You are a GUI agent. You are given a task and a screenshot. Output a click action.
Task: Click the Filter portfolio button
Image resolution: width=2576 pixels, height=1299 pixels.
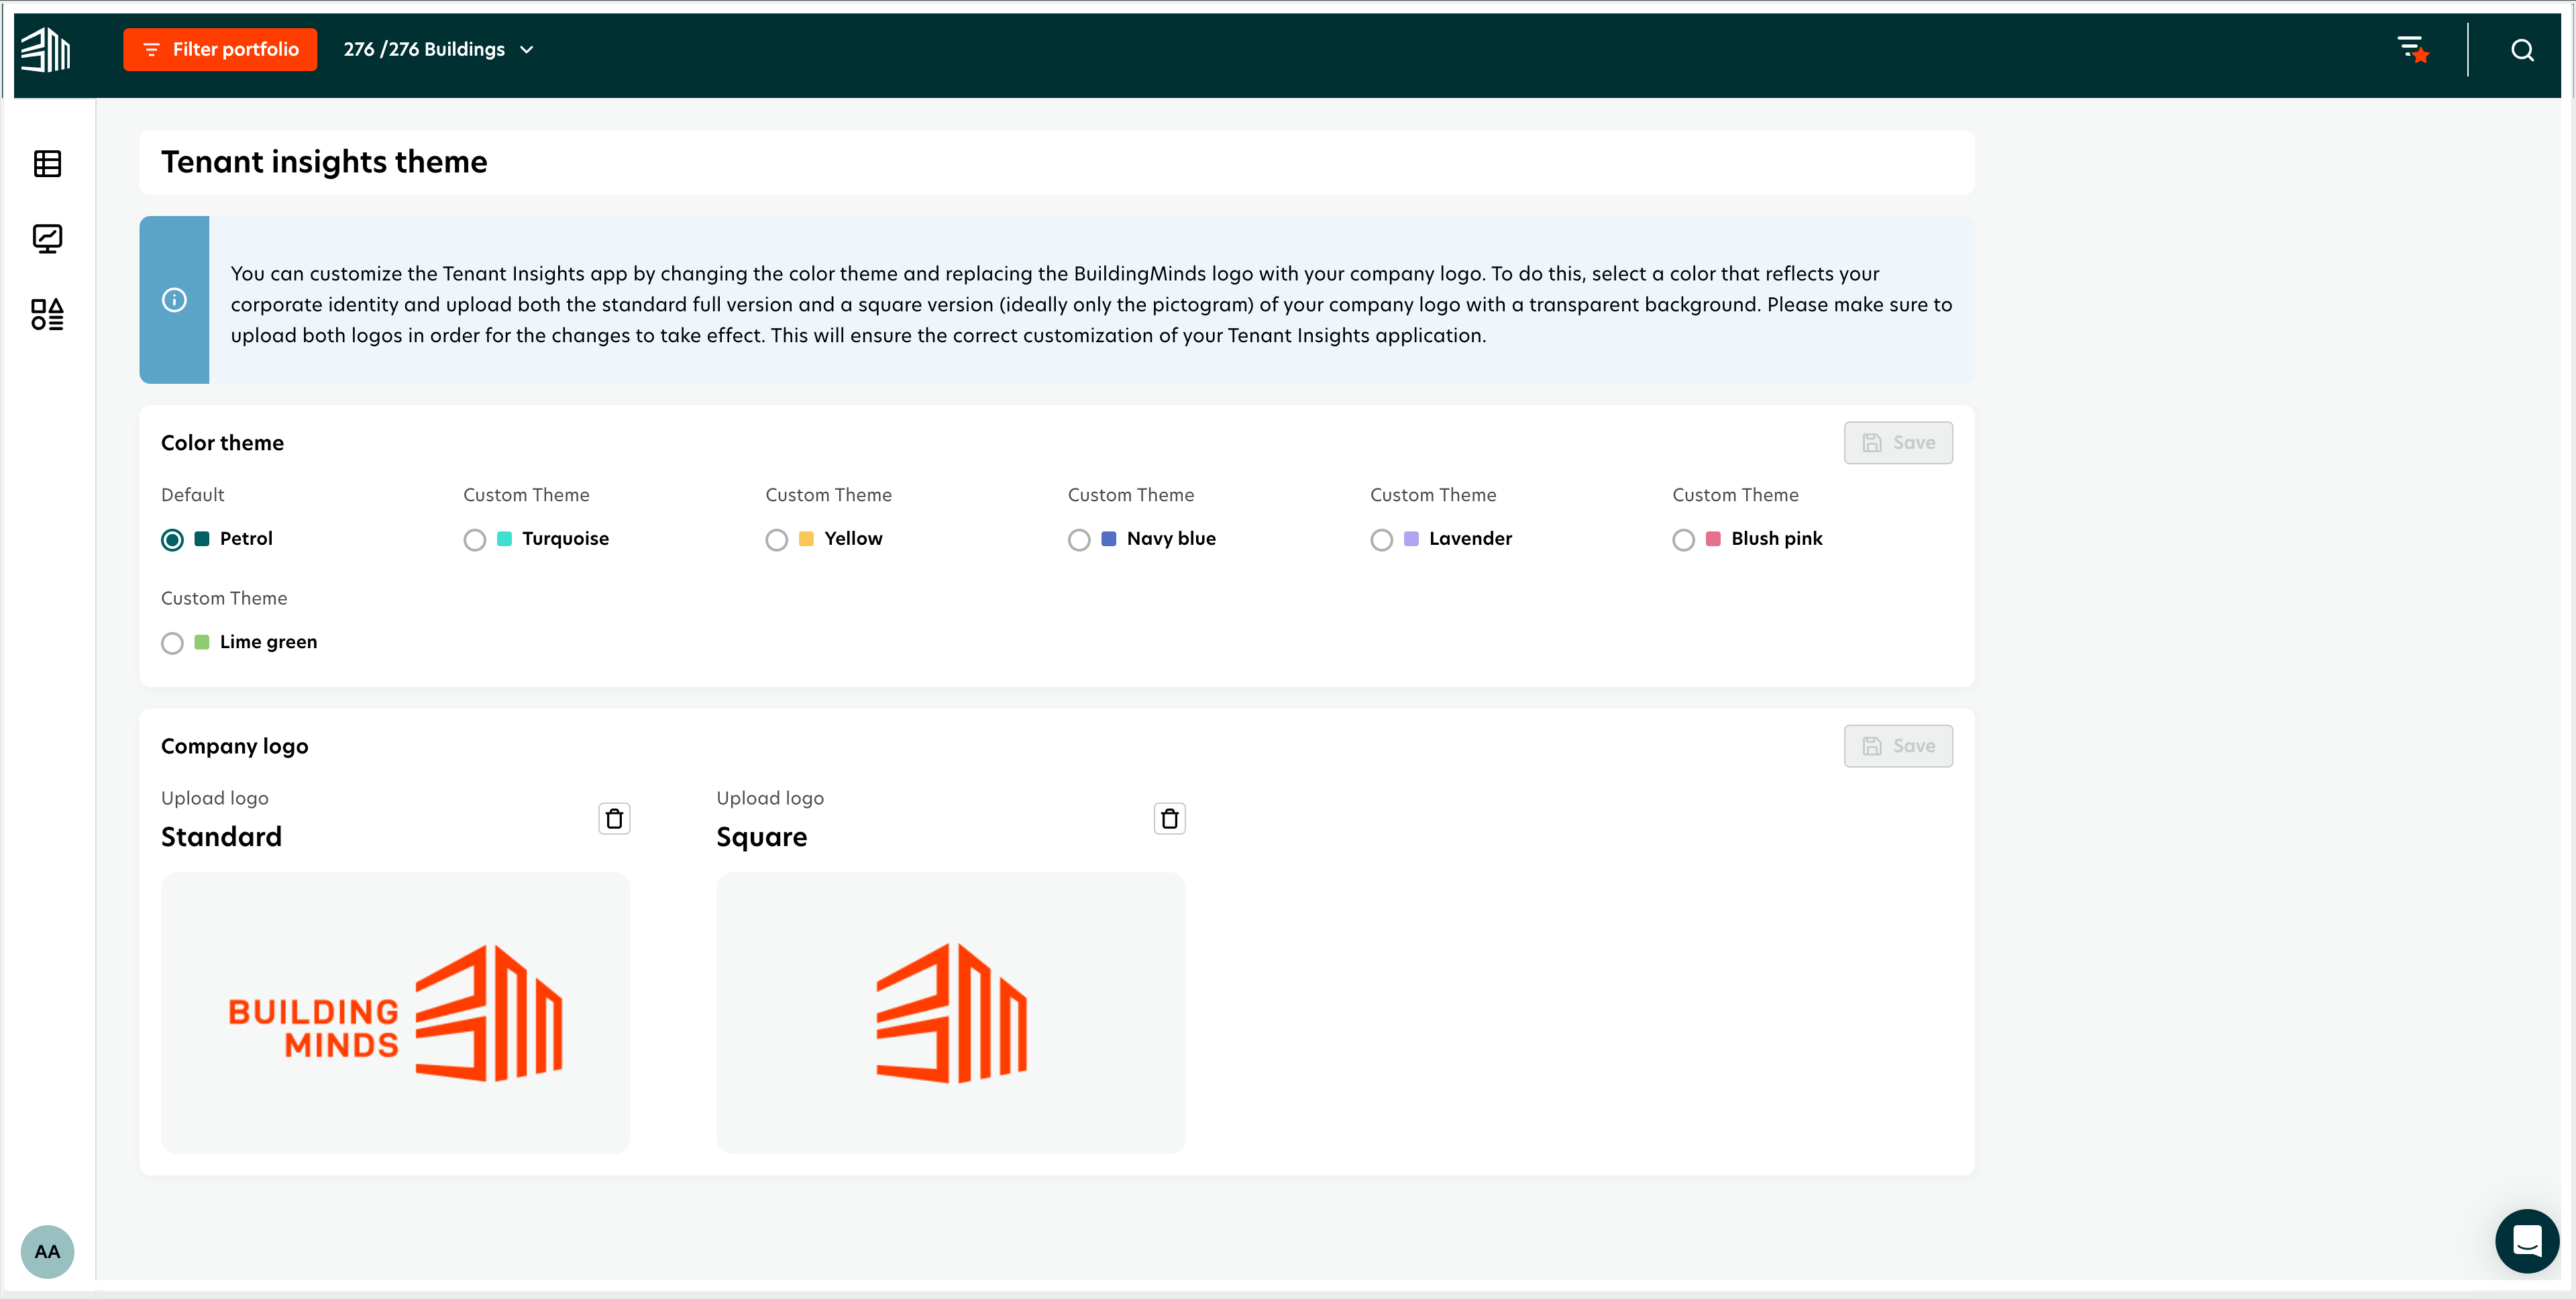coord(220,50)
